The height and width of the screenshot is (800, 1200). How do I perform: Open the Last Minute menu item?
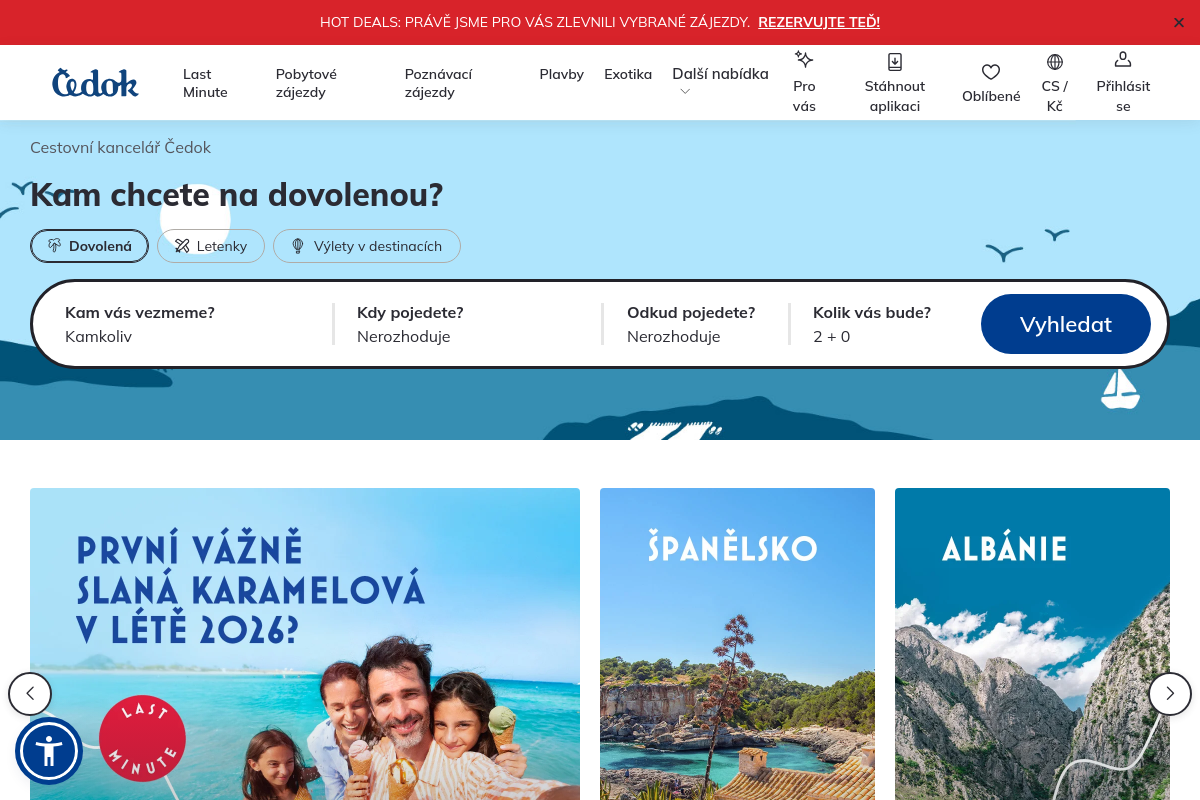(205, 83)
